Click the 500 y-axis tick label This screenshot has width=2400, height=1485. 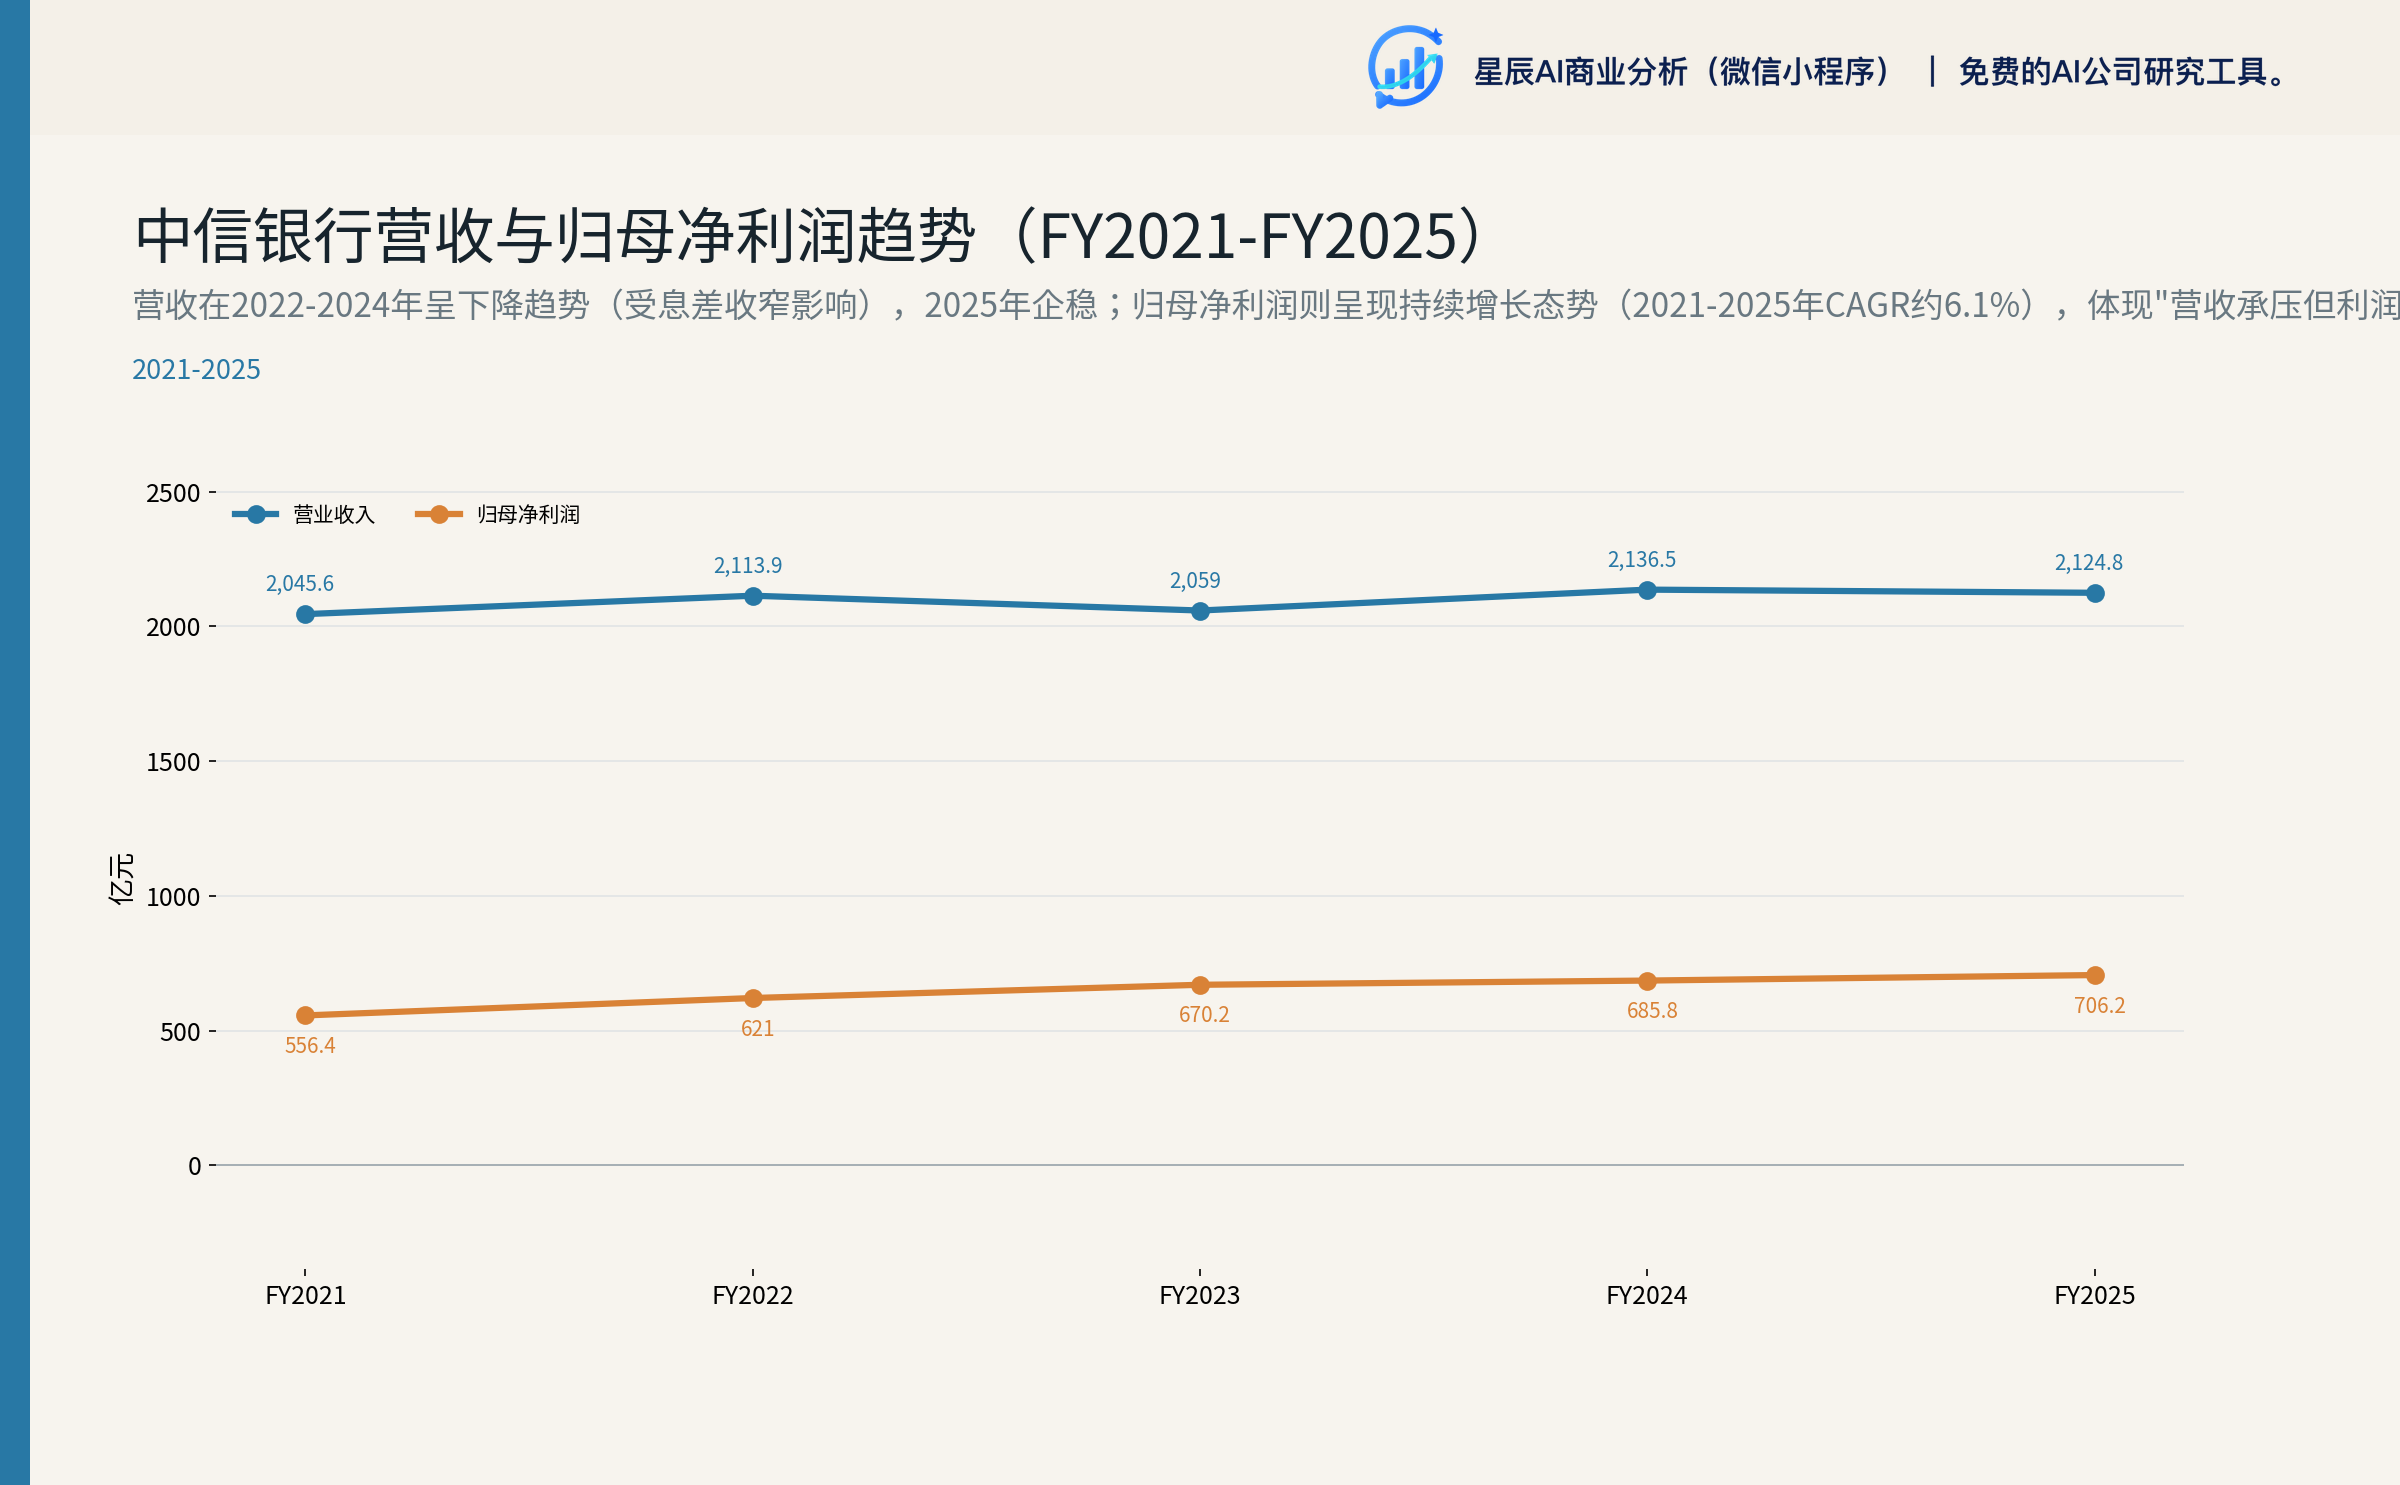coord(181,1032)
